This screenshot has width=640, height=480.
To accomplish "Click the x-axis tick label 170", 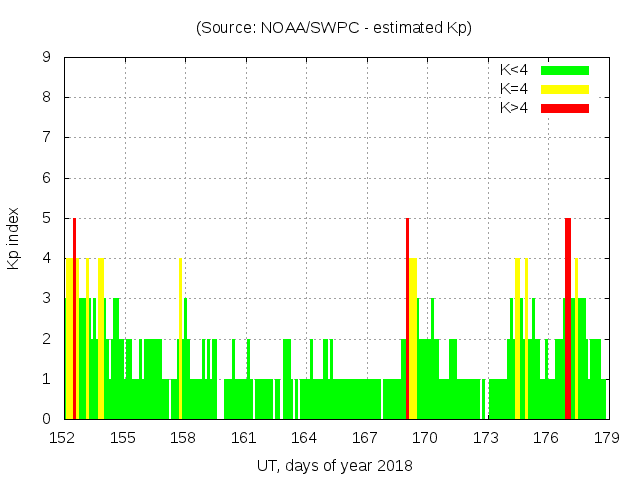I will (425, 438).
